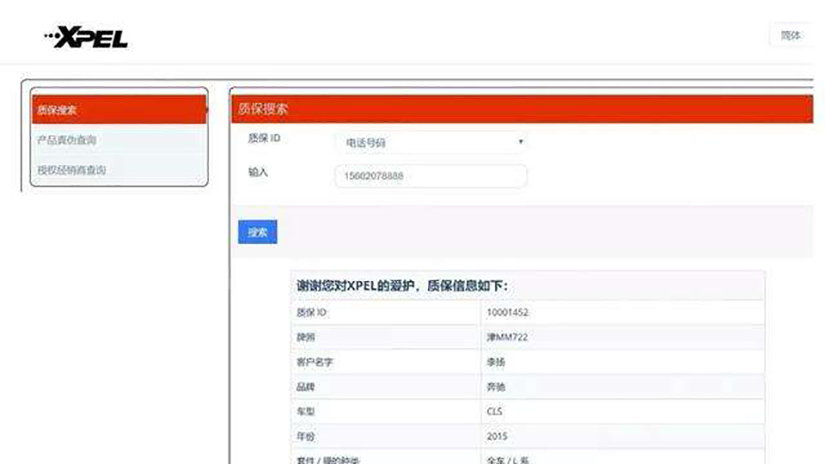The image size is (825, 464).
Task: Select car model value CLS
Action: [494, 411]
